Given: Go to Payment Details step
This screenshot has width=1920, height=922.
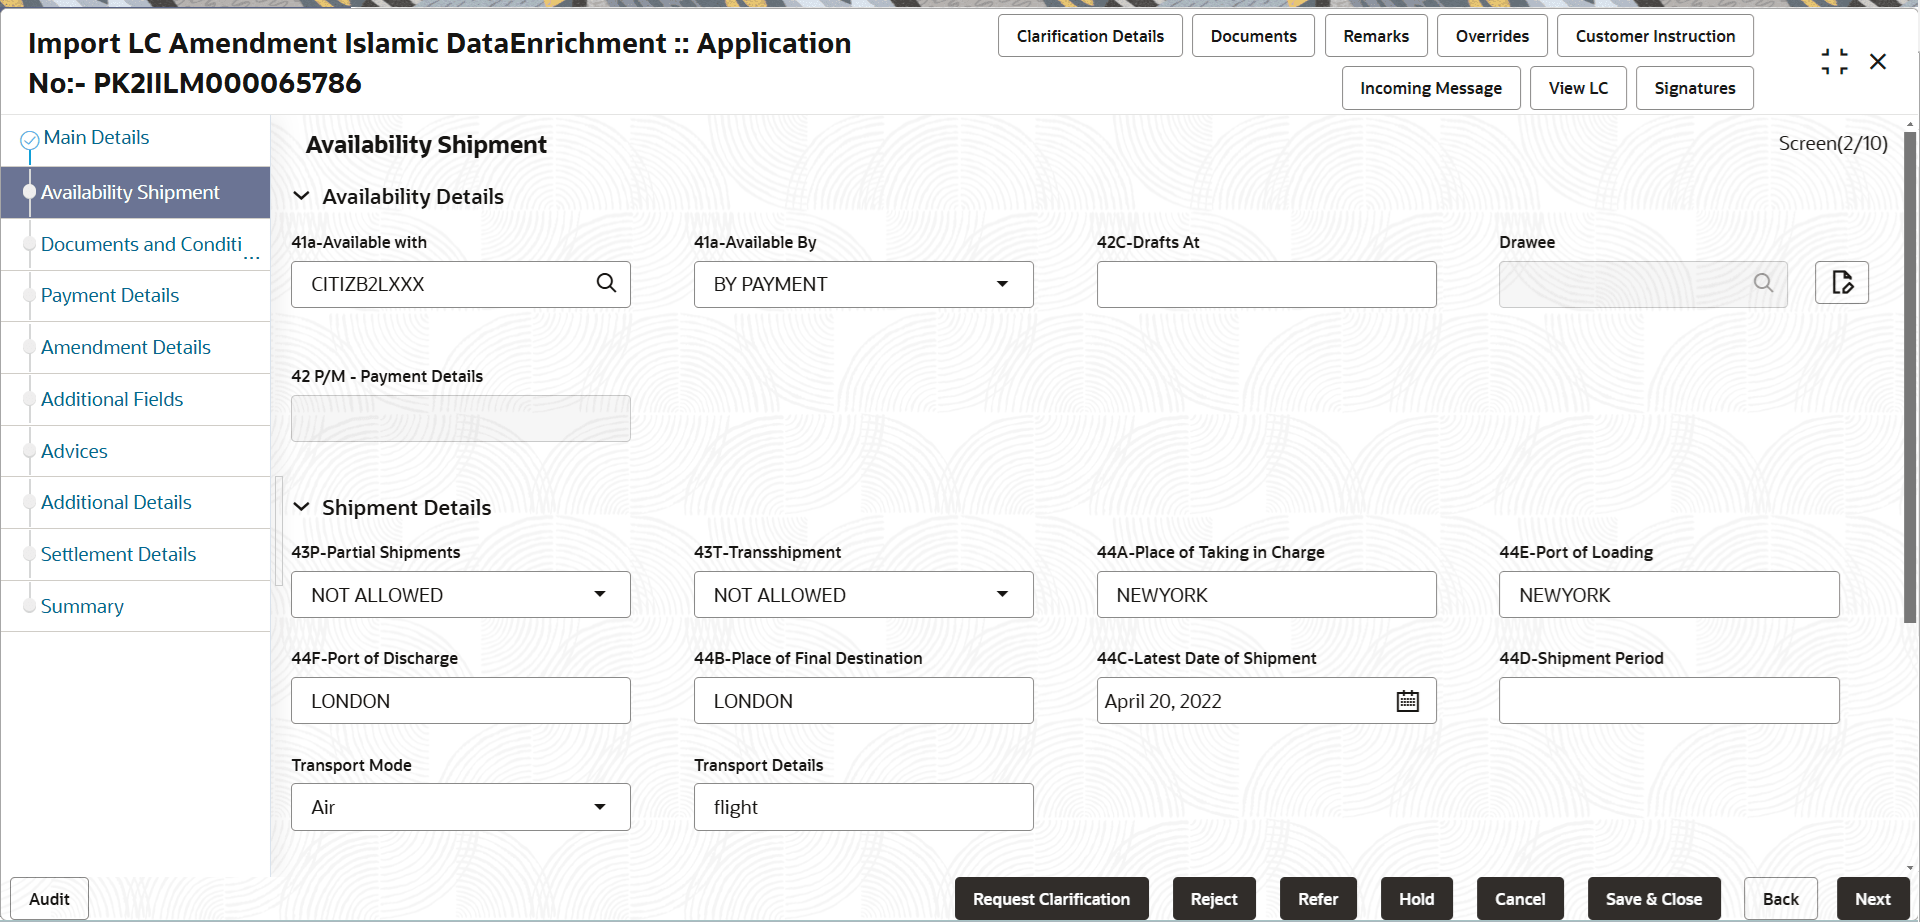Looking at the screenshot, I should [110, 295].
